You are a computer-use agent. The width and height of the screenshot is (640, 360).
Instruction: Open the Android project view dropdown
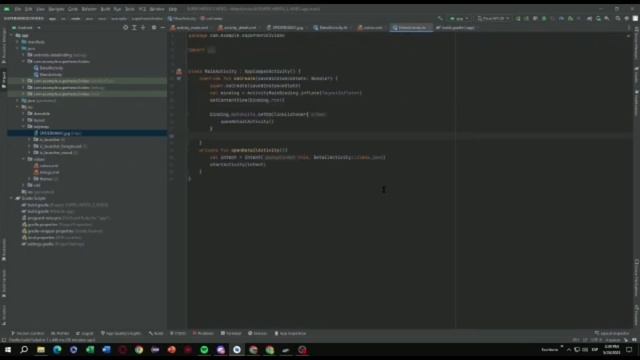[27, 28]
